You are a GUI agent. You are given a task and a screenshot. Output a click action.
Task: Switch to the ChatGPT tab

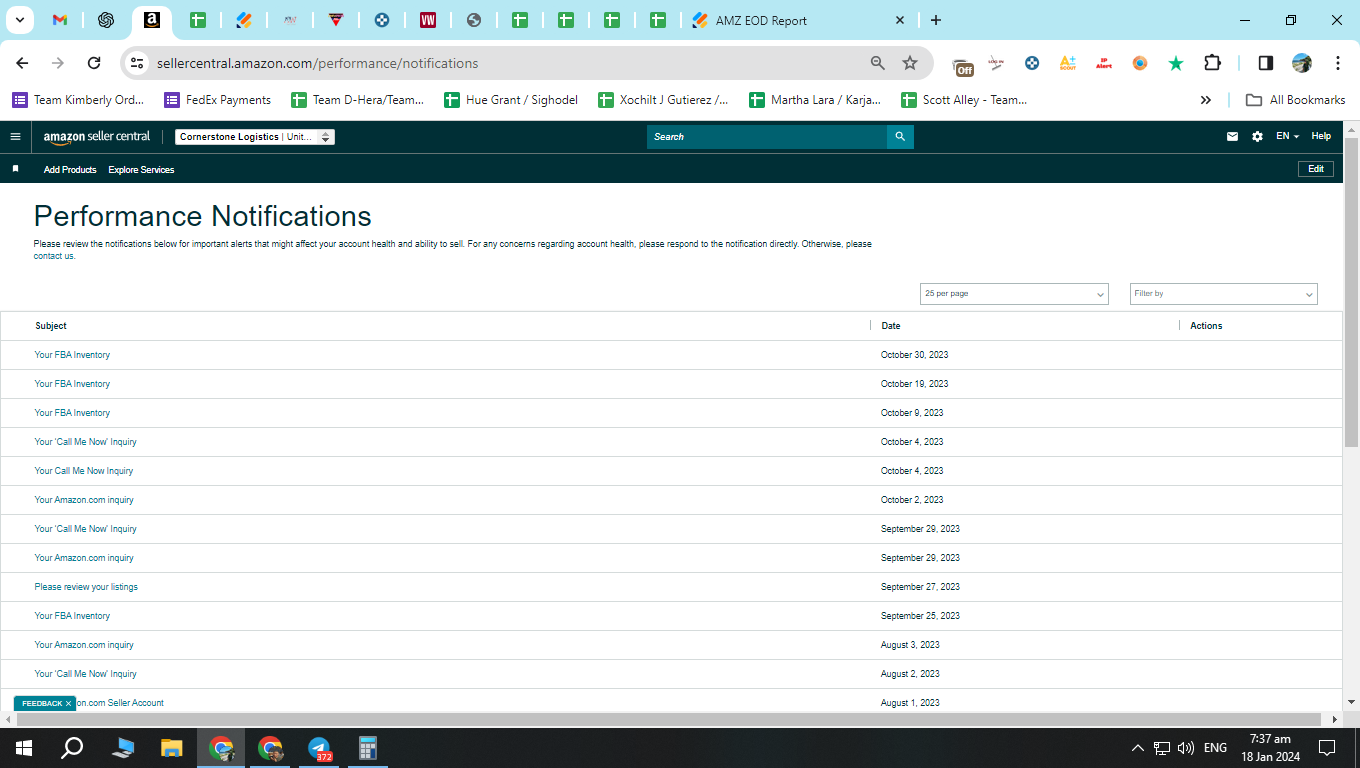coord(106,20)
